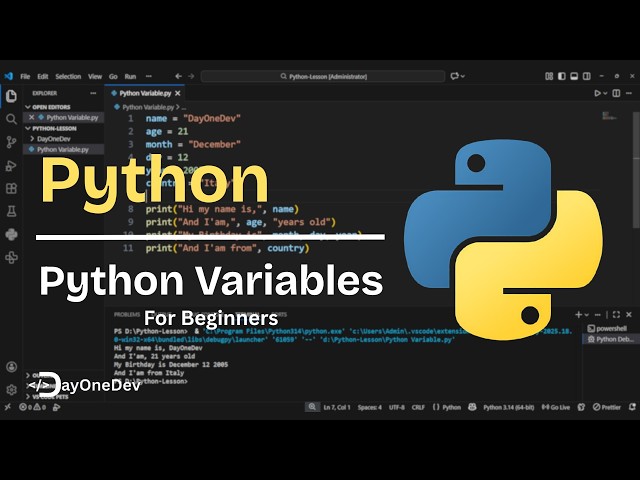
Task: Switch to the PROBLEMS panel tab
Action: coord(127,314)
